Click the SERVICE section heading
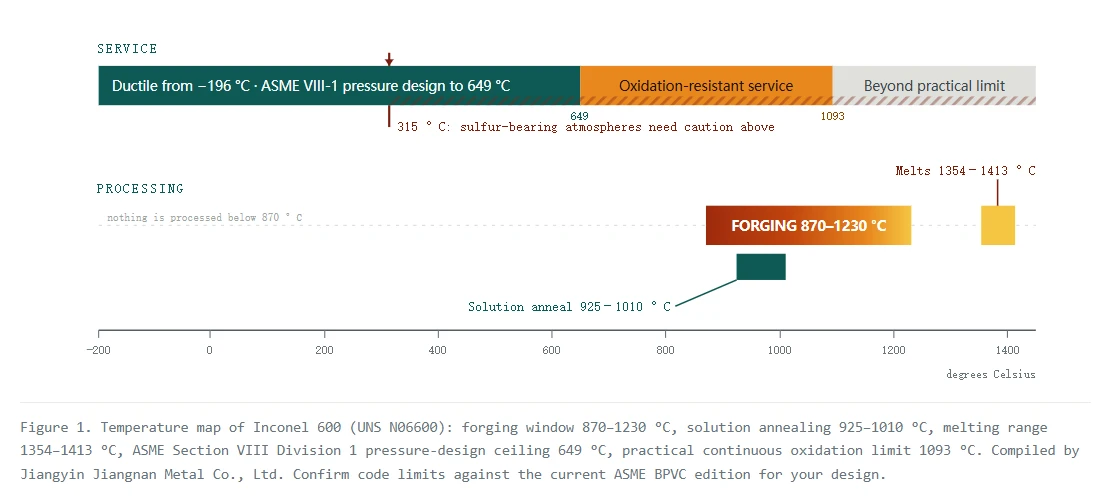Viewport: 1110px width, 501px height. click(x=127, y=49)
